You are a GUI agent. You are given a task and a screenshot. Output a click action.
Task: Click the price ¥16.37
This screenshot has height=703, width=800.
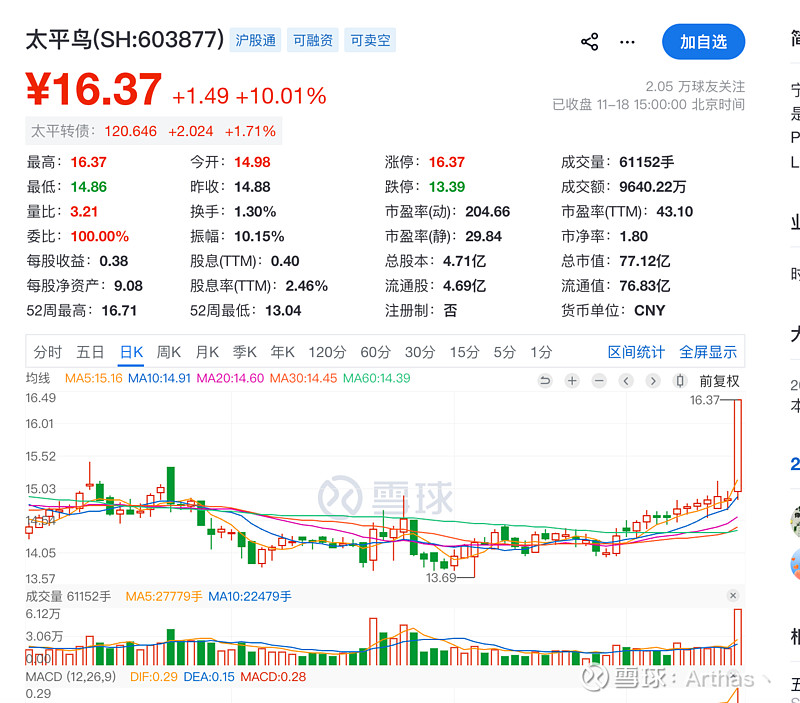tap(94, 89)
